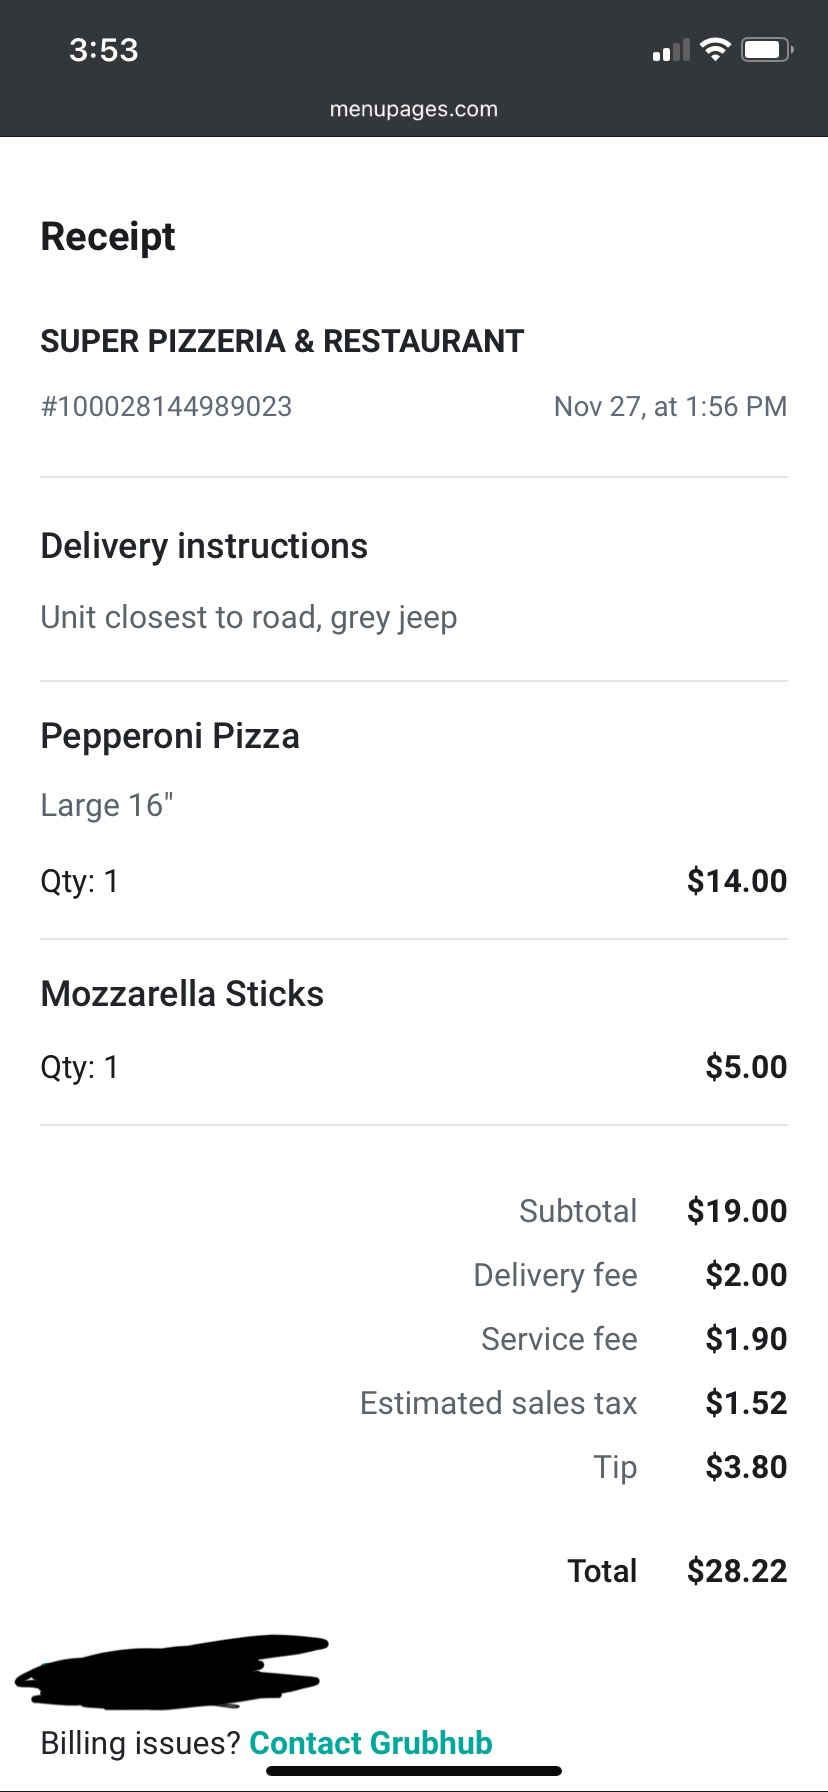
Task: Tap the home indicator bar
Action: click(414, 1771)
